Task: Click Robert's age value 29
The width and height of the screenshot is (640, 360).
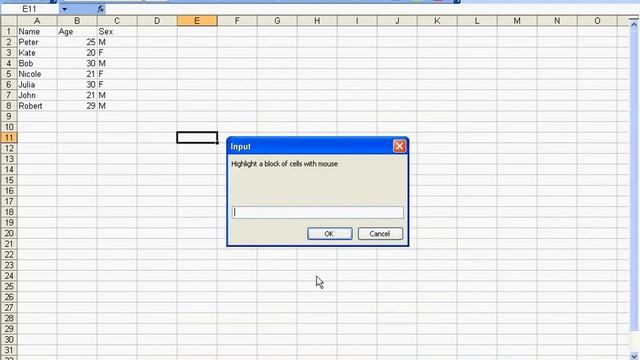Action: (77, 106)
